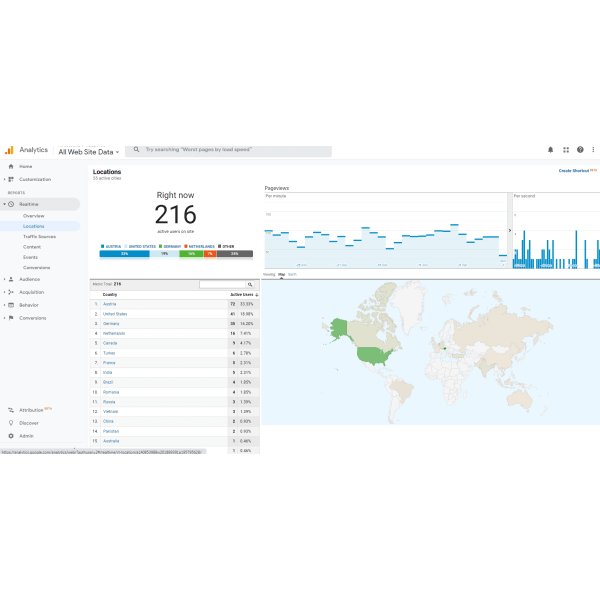This screenshot has width=600, height=600.
Task: Click the Realtime clock icon
Action: pyautogui.click(x=11, y=204)
